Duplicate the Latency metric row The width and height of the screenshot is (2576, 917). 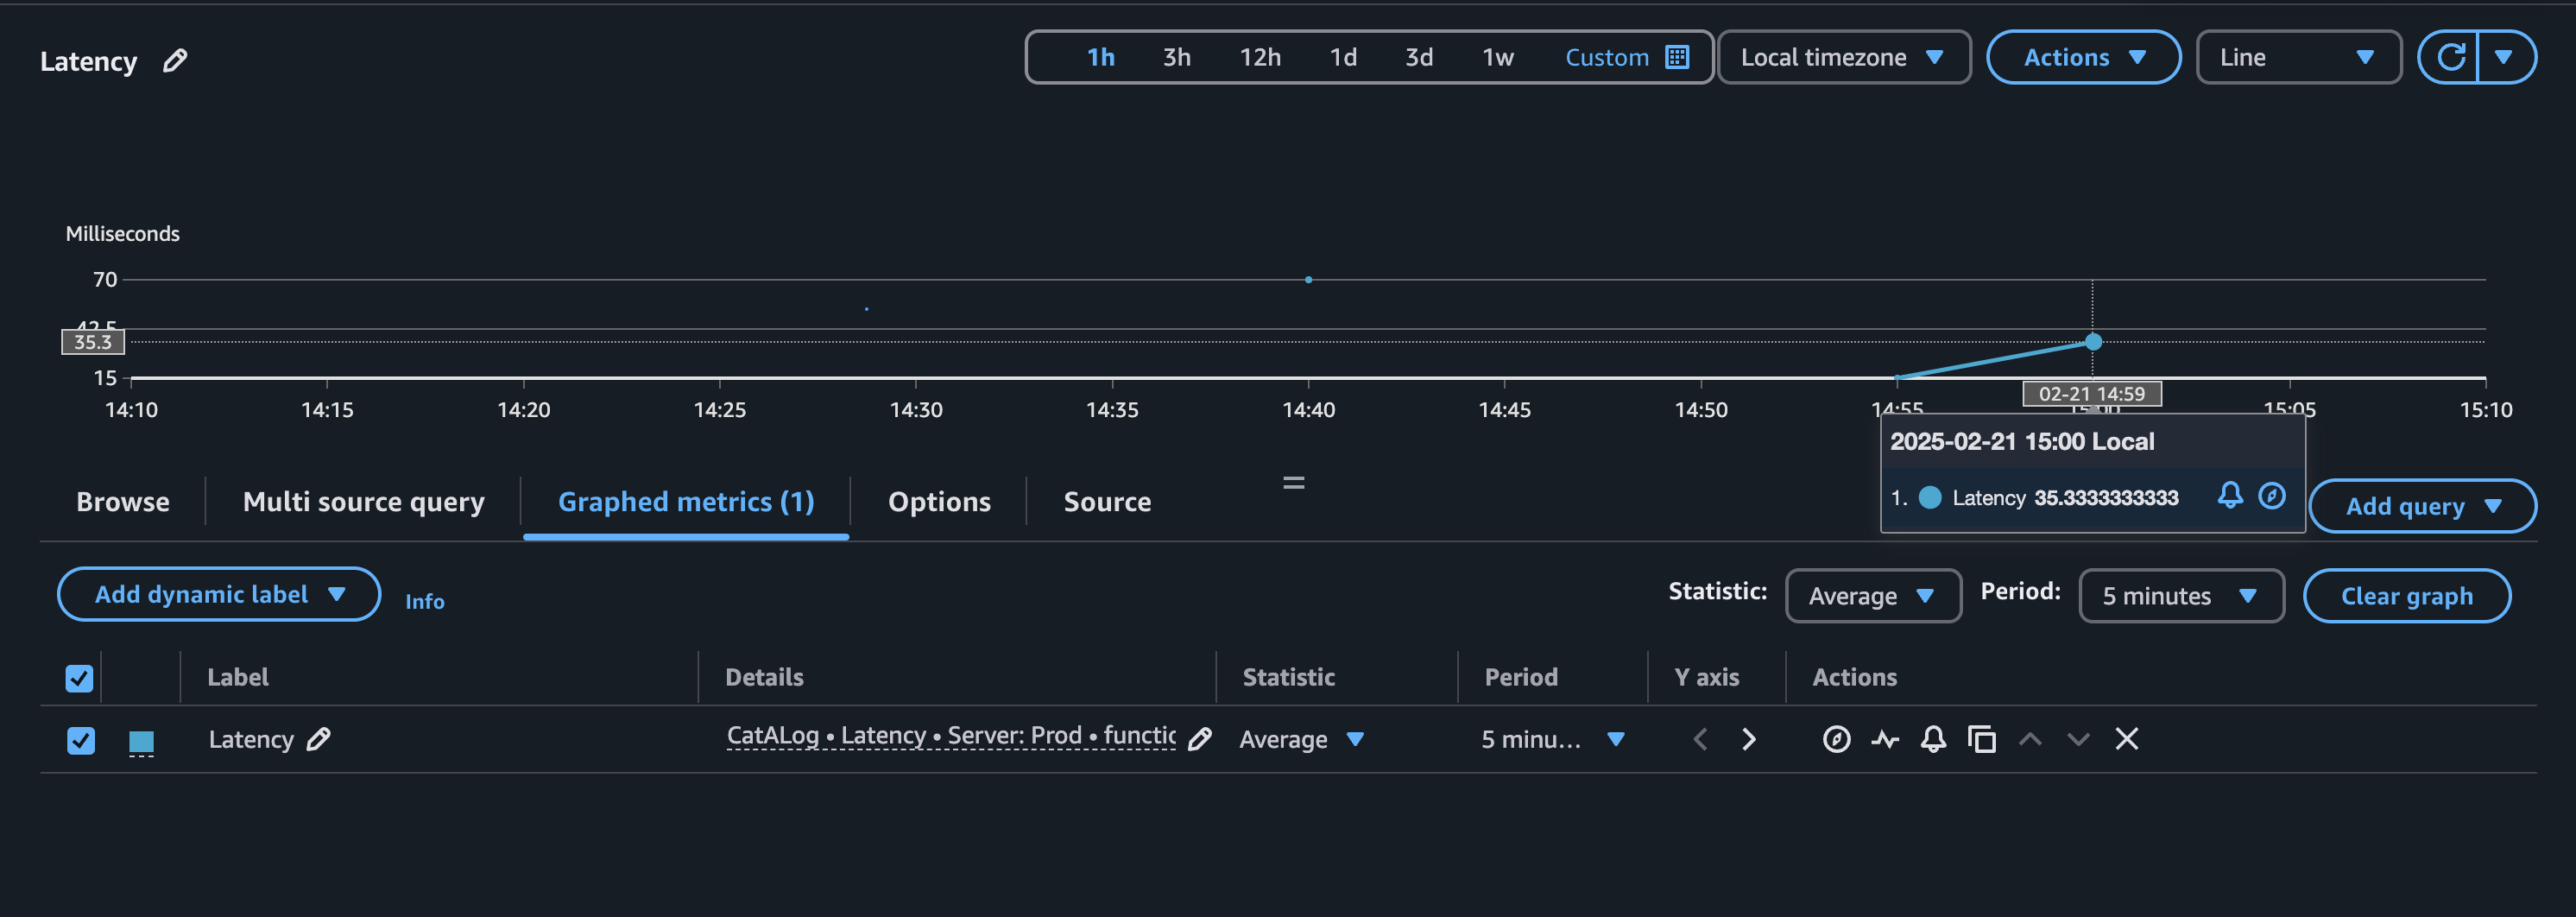tap(1982, 739)
